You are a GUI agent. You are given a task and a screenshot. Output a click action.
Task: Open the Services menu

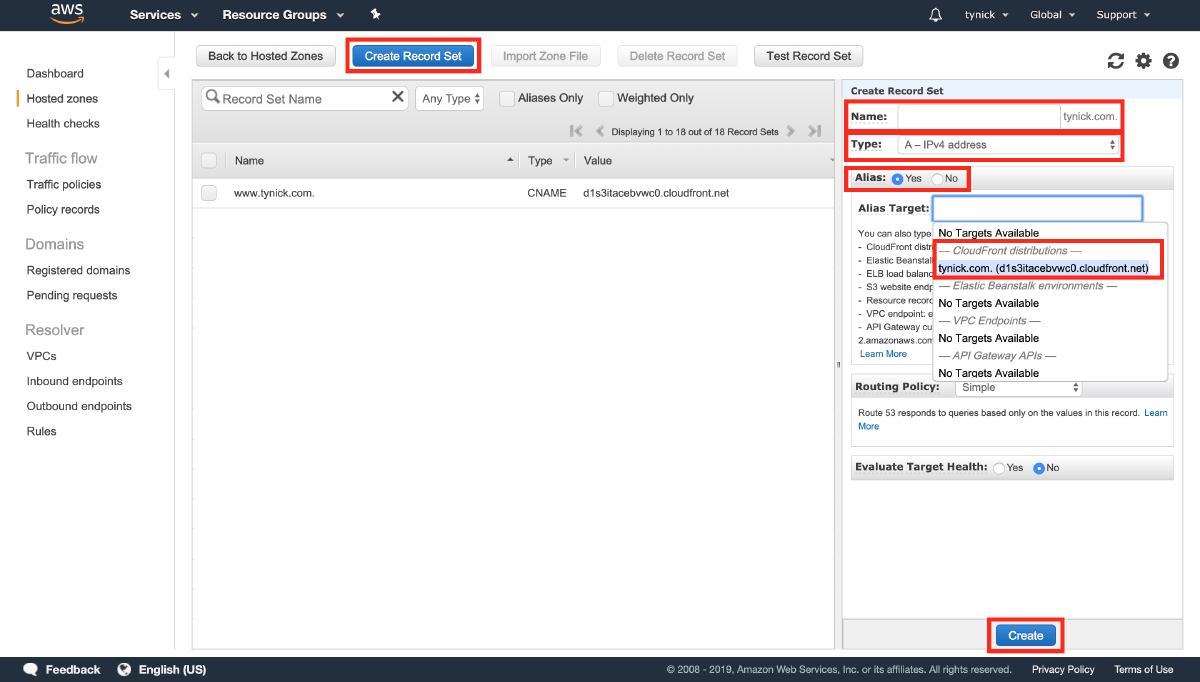[x=164, y=15]
